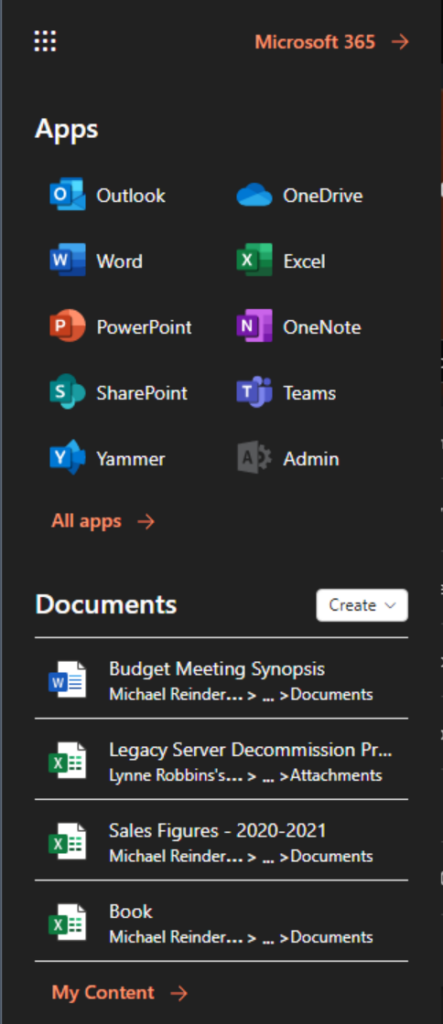Click the path line under Budget Meeting Synopsis

[x=241, y=694]
